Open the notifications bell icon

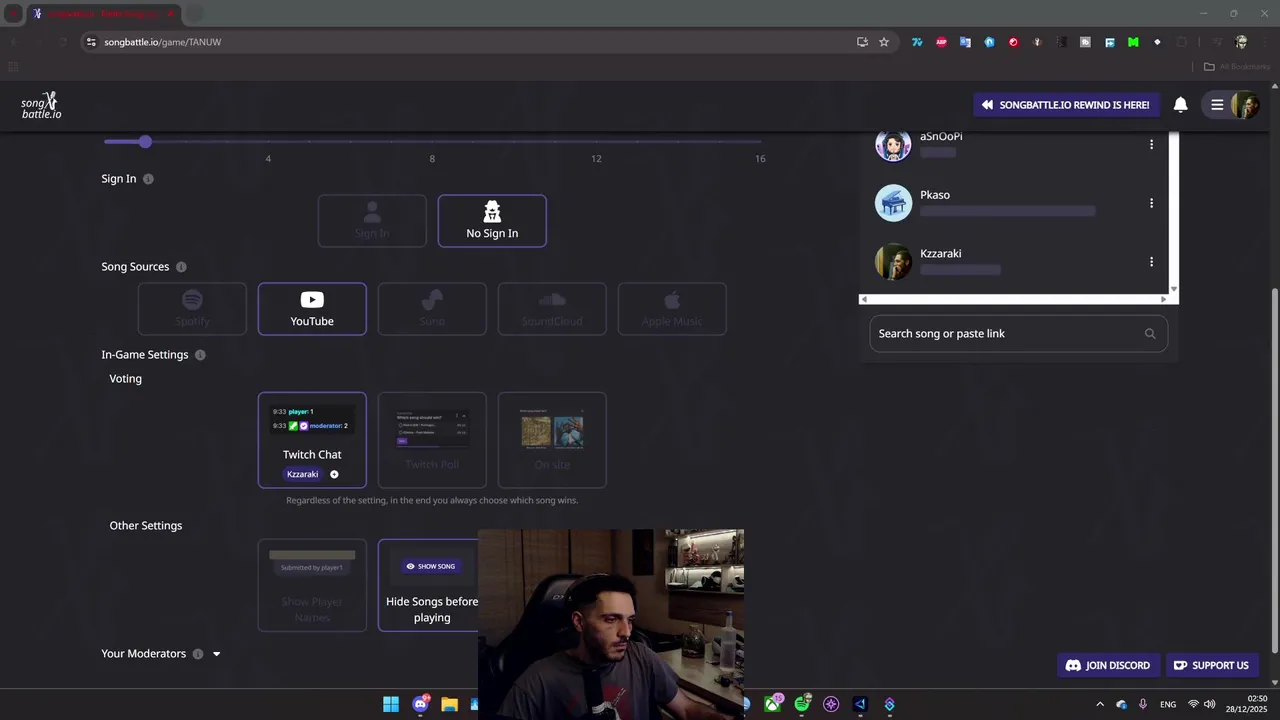click(1181, 105)
